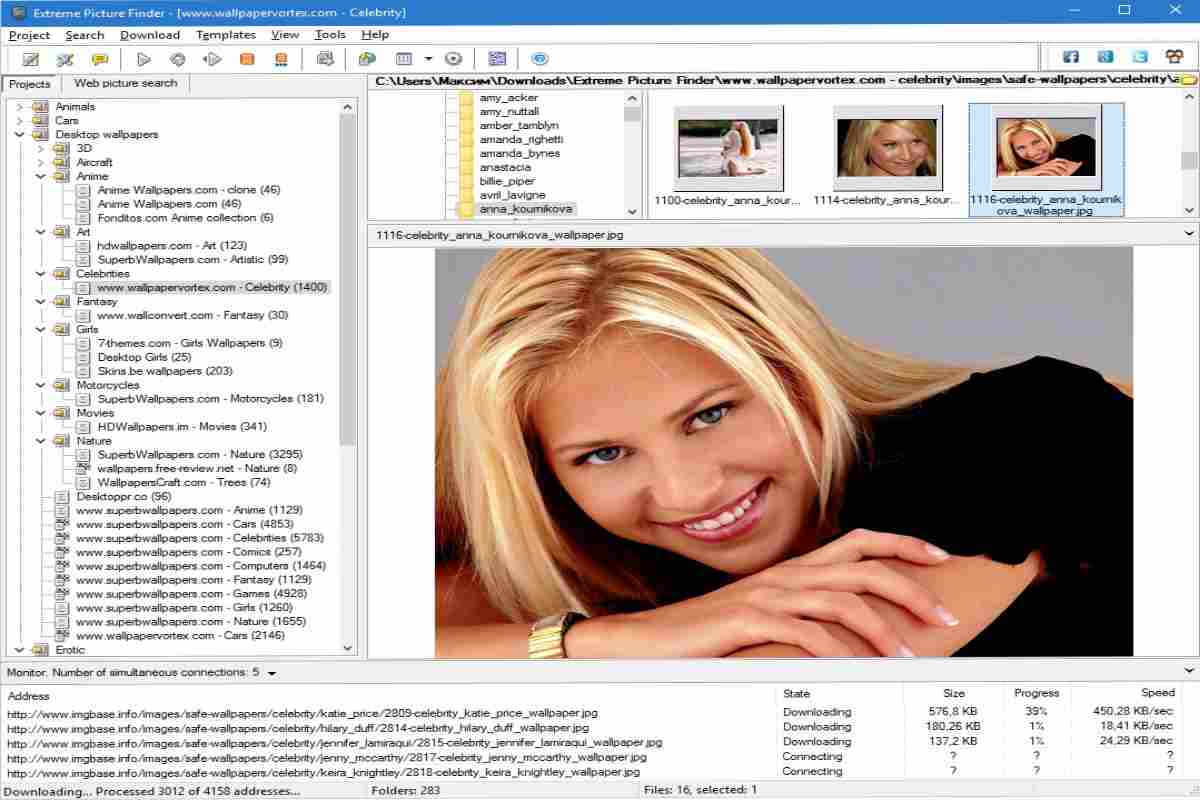Collapse the Nature folder in tree

pos(41,440)
